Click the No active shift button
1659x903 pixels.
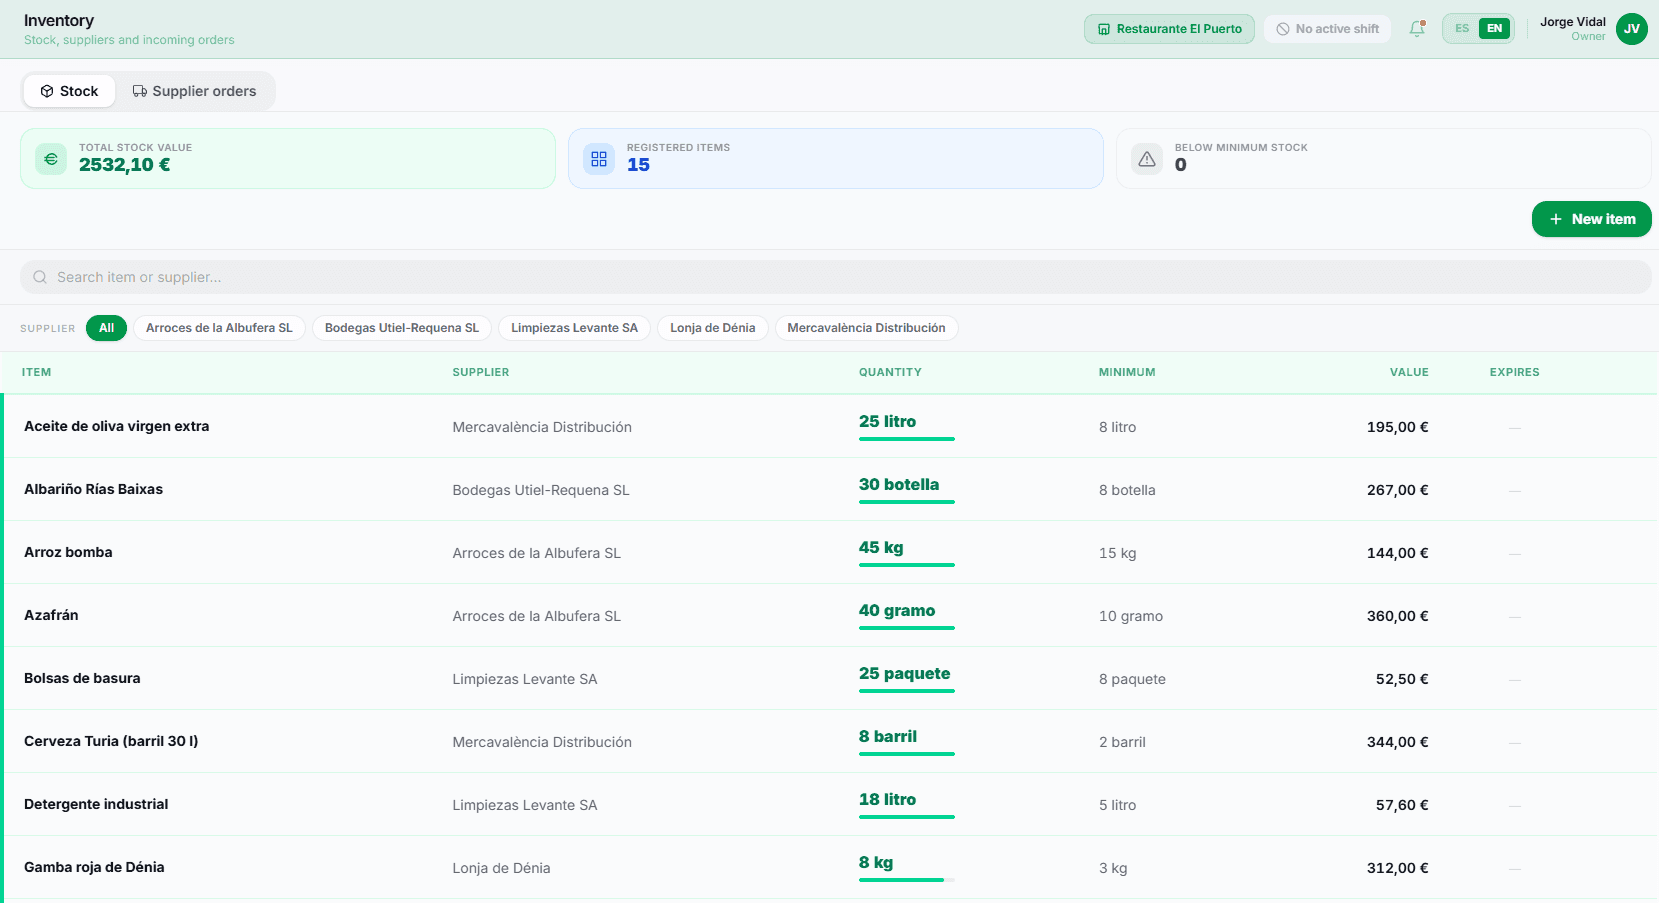[1327, 29]
